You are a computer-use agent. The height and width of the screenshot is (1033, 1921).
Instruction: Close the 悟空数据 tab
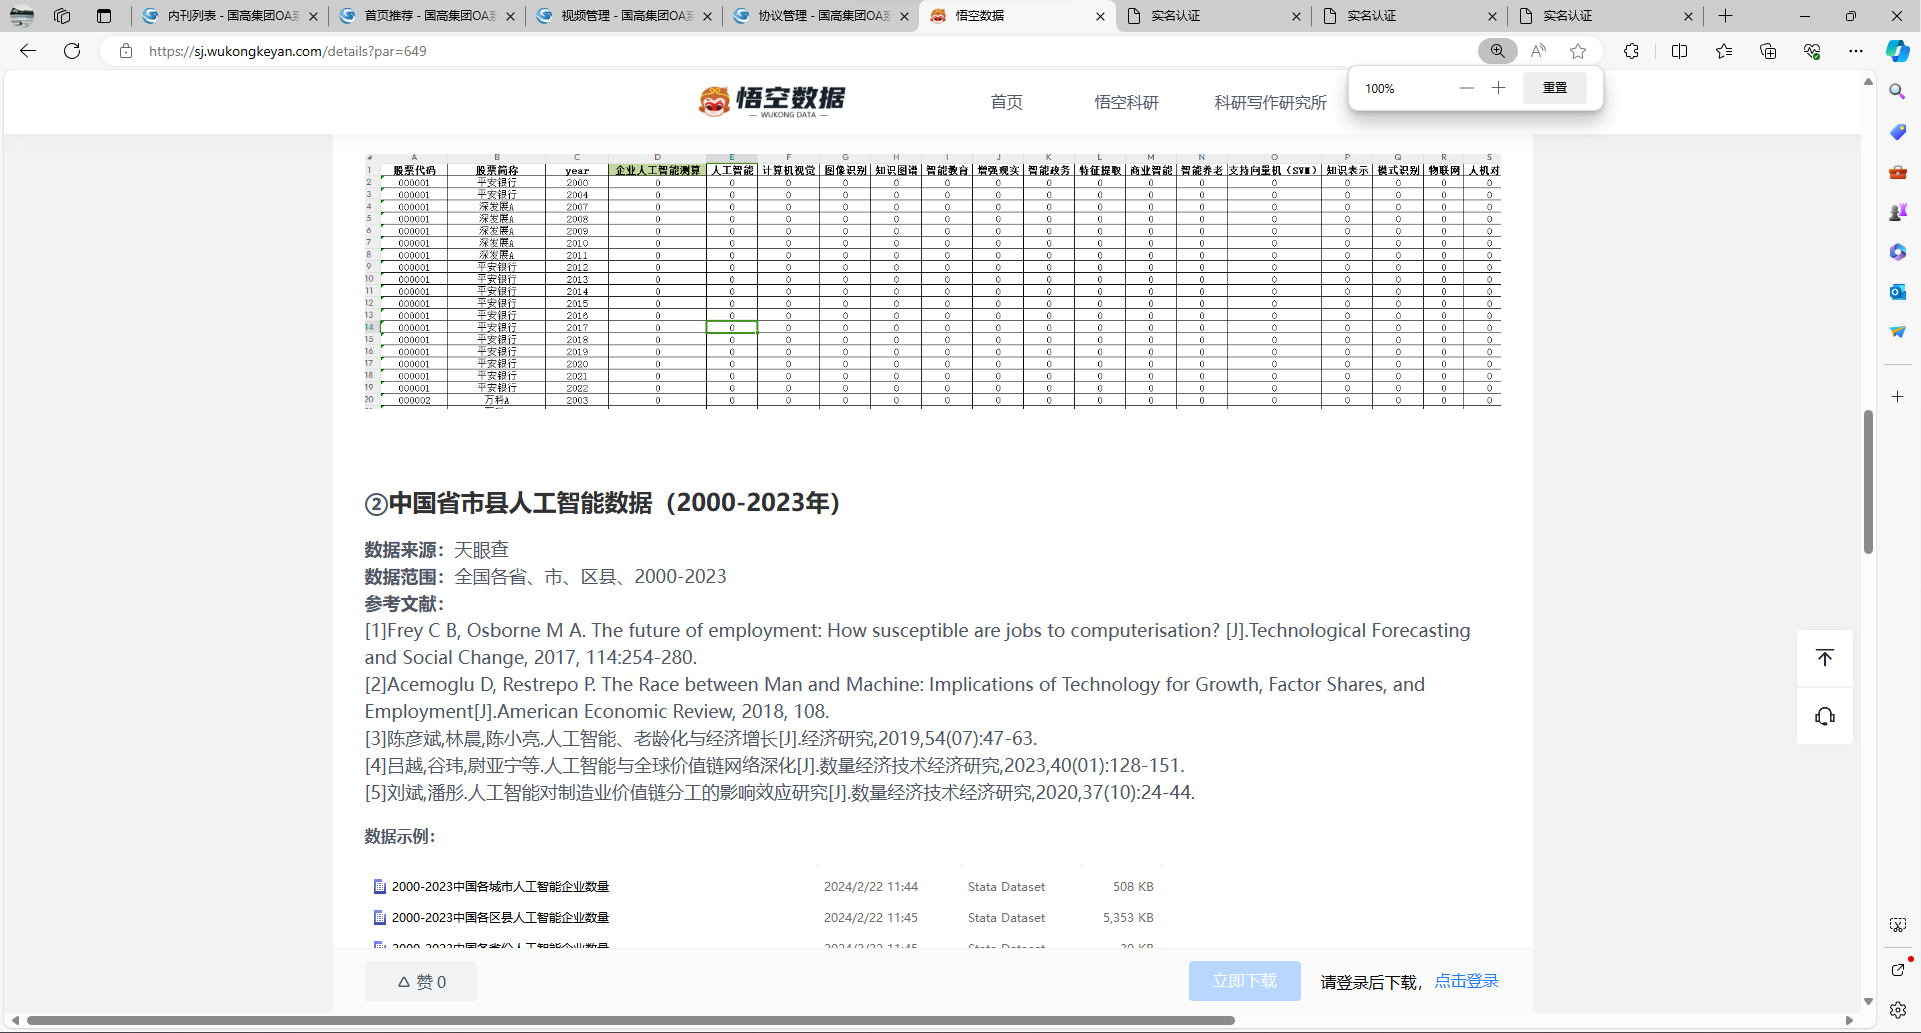1100,16
